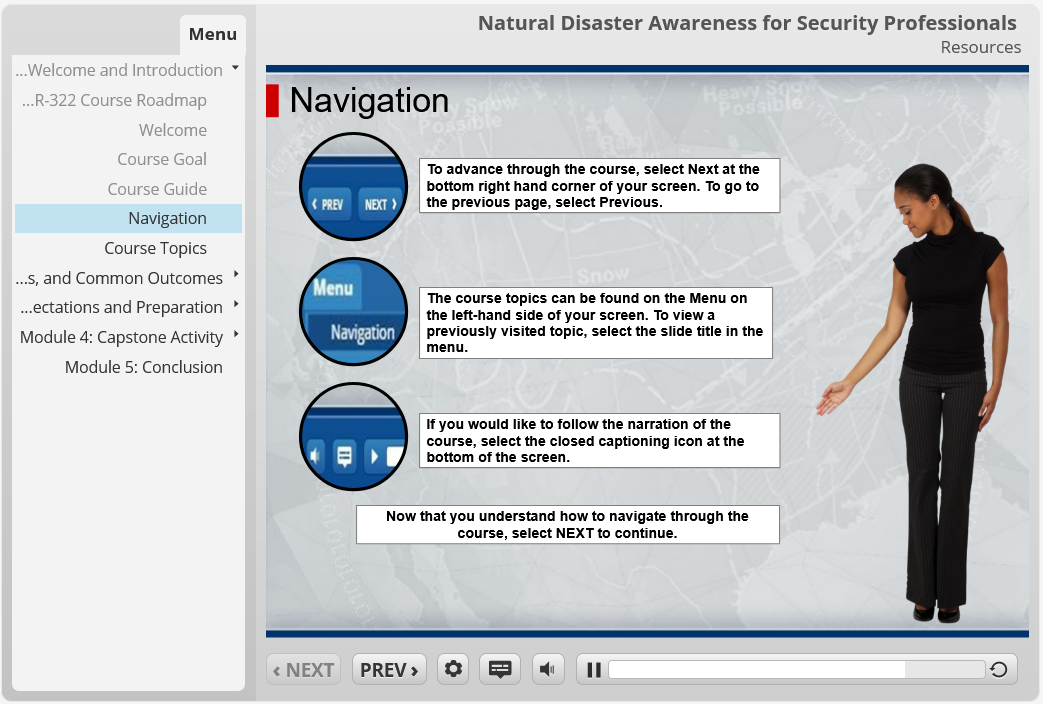Viewport: 1043px width, 704px height.
Task: Open the Course Goal slide
Action: click(x=162, y=160)
